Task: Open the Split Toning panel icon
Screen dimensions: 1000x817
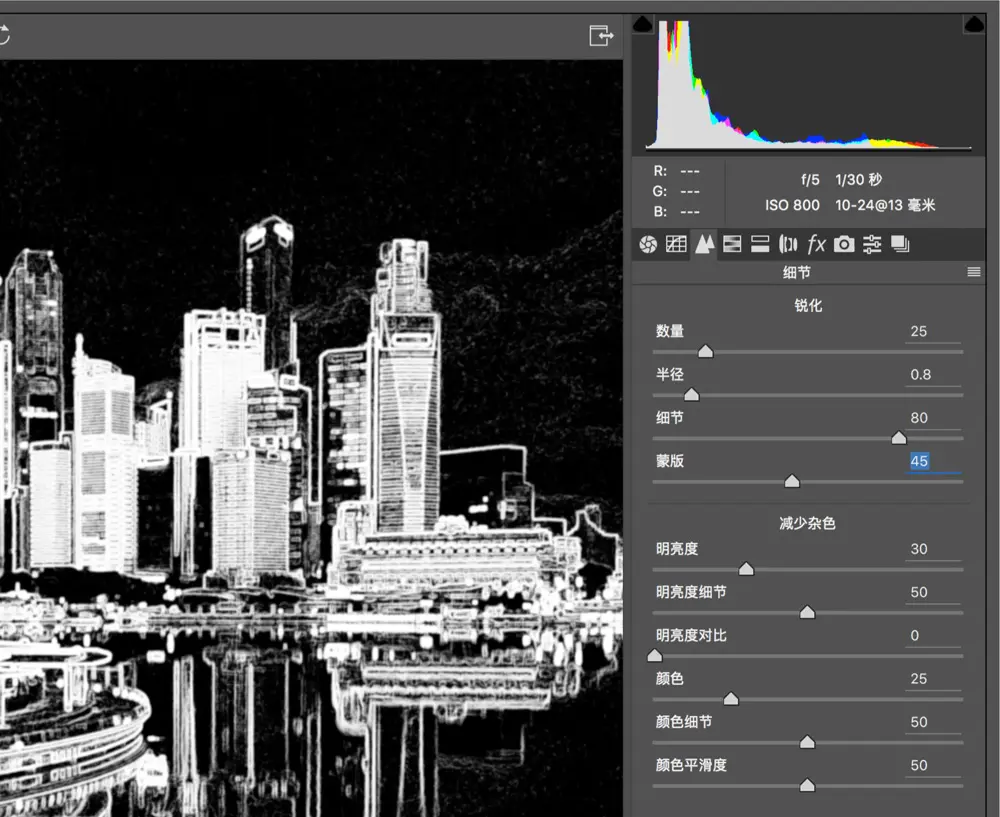Action: tap(760, 244)
